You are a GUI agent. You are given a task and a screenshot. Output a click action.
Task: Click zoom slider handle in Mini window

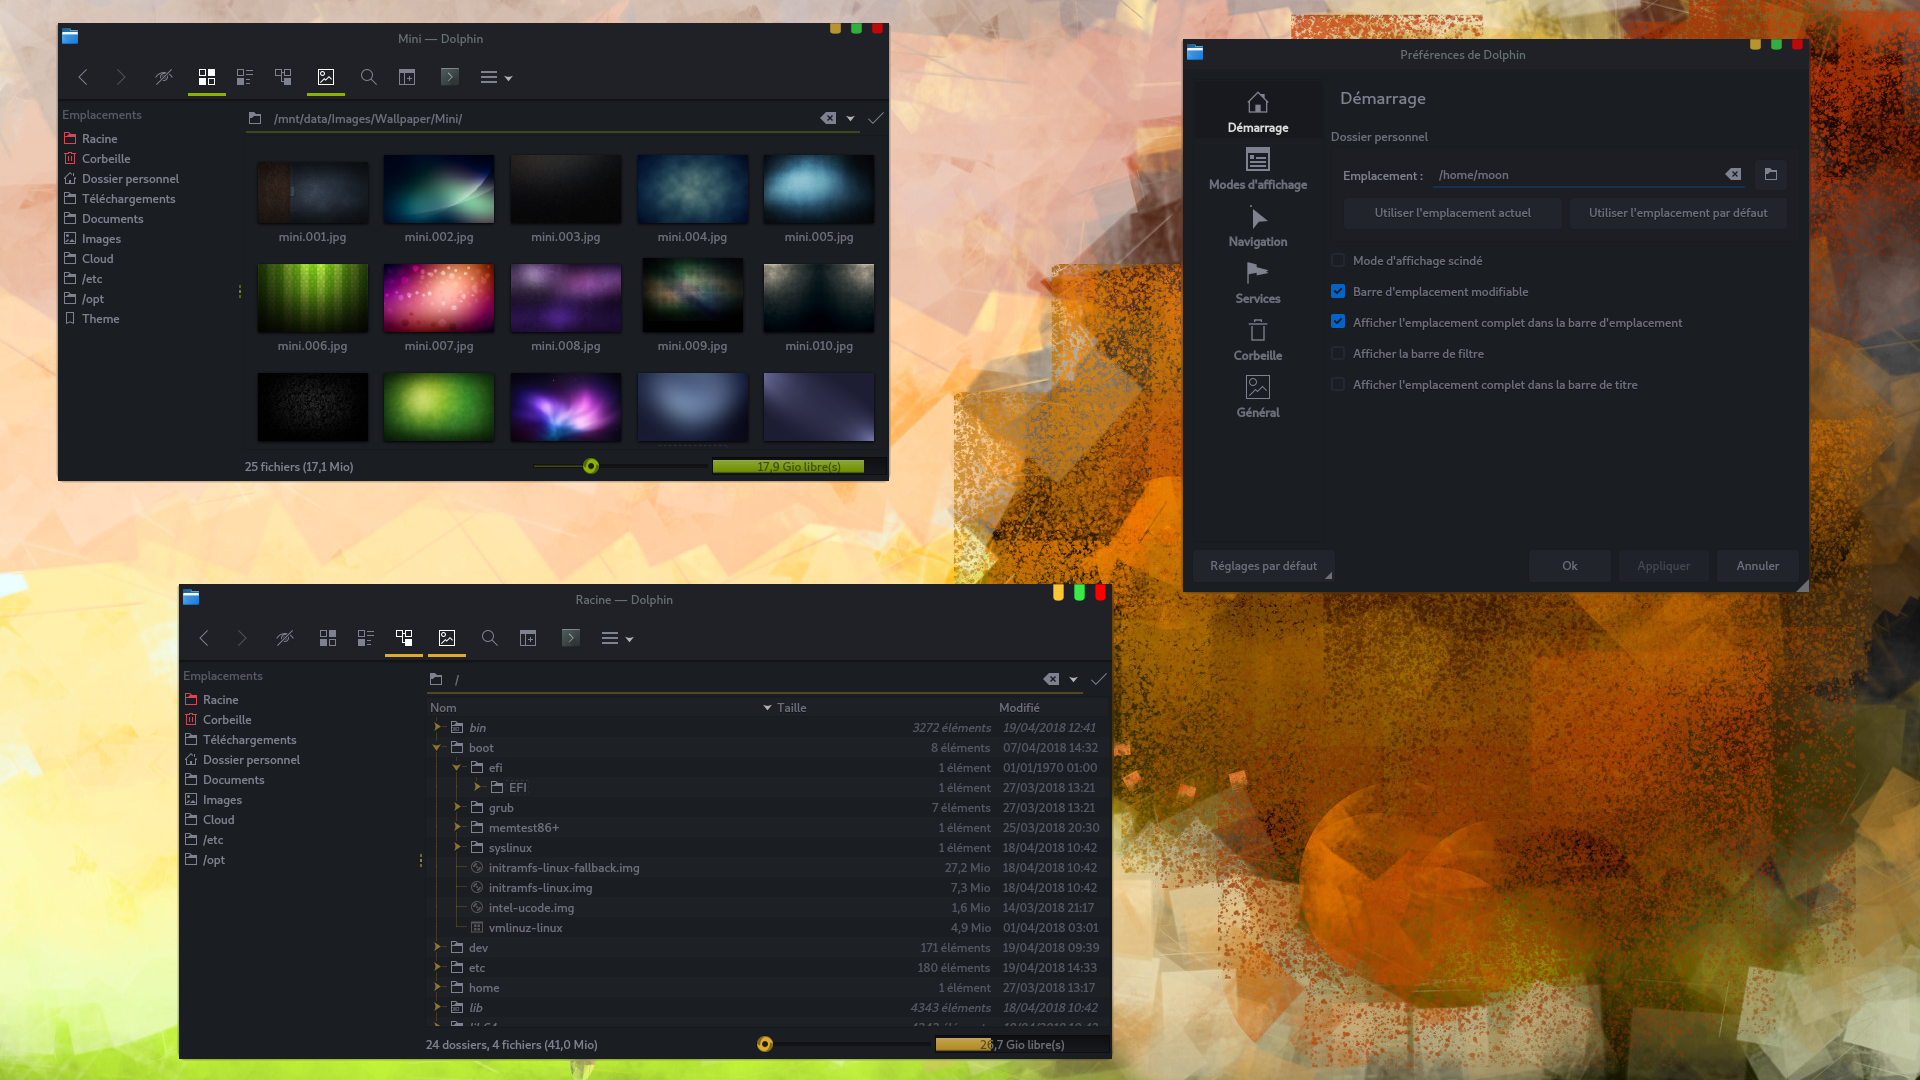591,467
